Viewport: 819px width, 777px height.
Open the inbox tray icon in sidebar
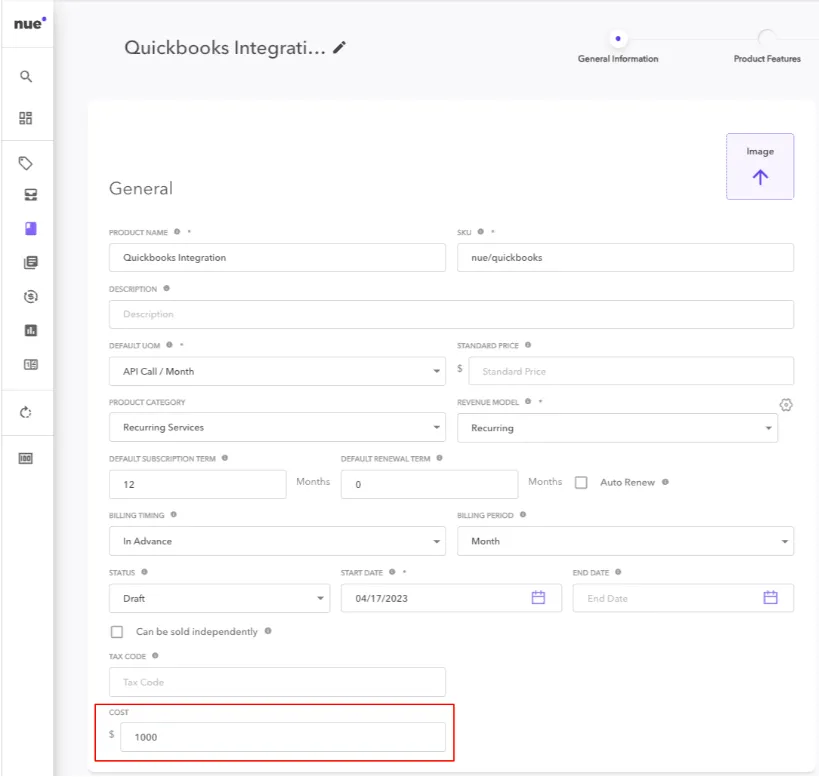[31, 195]
